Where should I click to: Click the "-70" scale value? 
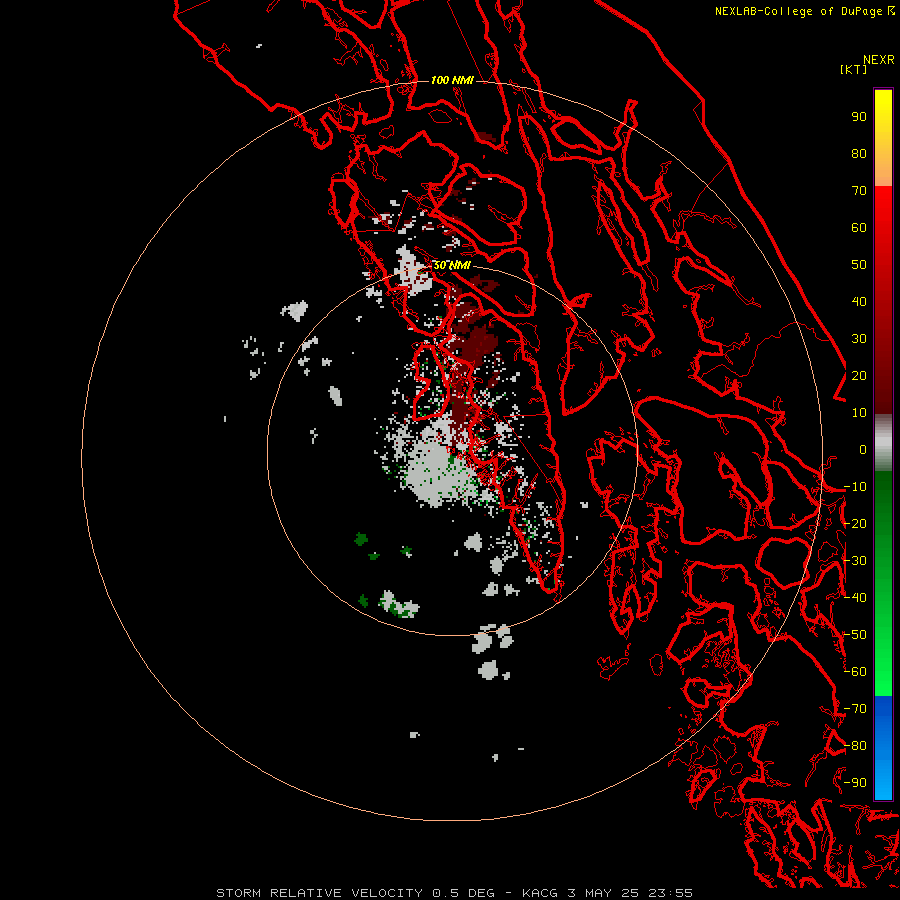pos(855,709)
